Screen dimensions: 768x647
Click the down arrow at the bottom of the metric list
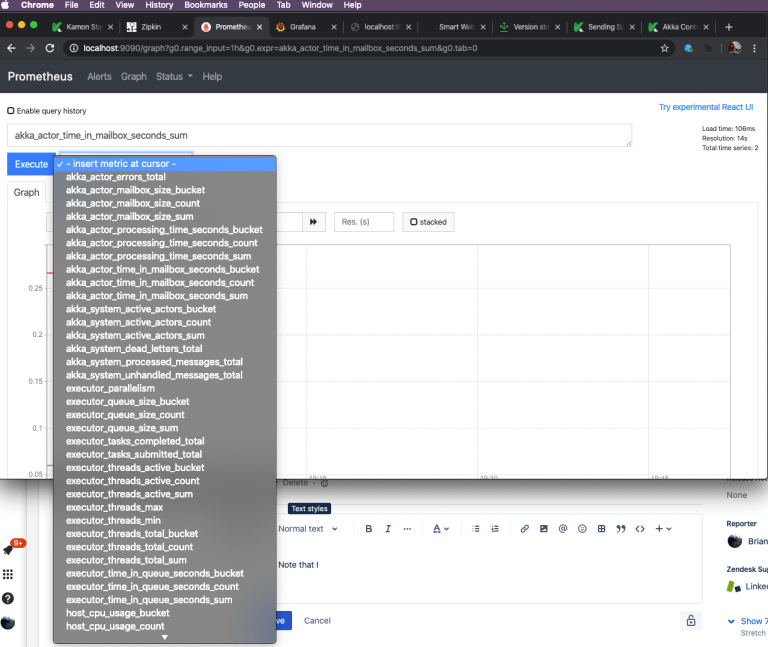coord(165,637)
